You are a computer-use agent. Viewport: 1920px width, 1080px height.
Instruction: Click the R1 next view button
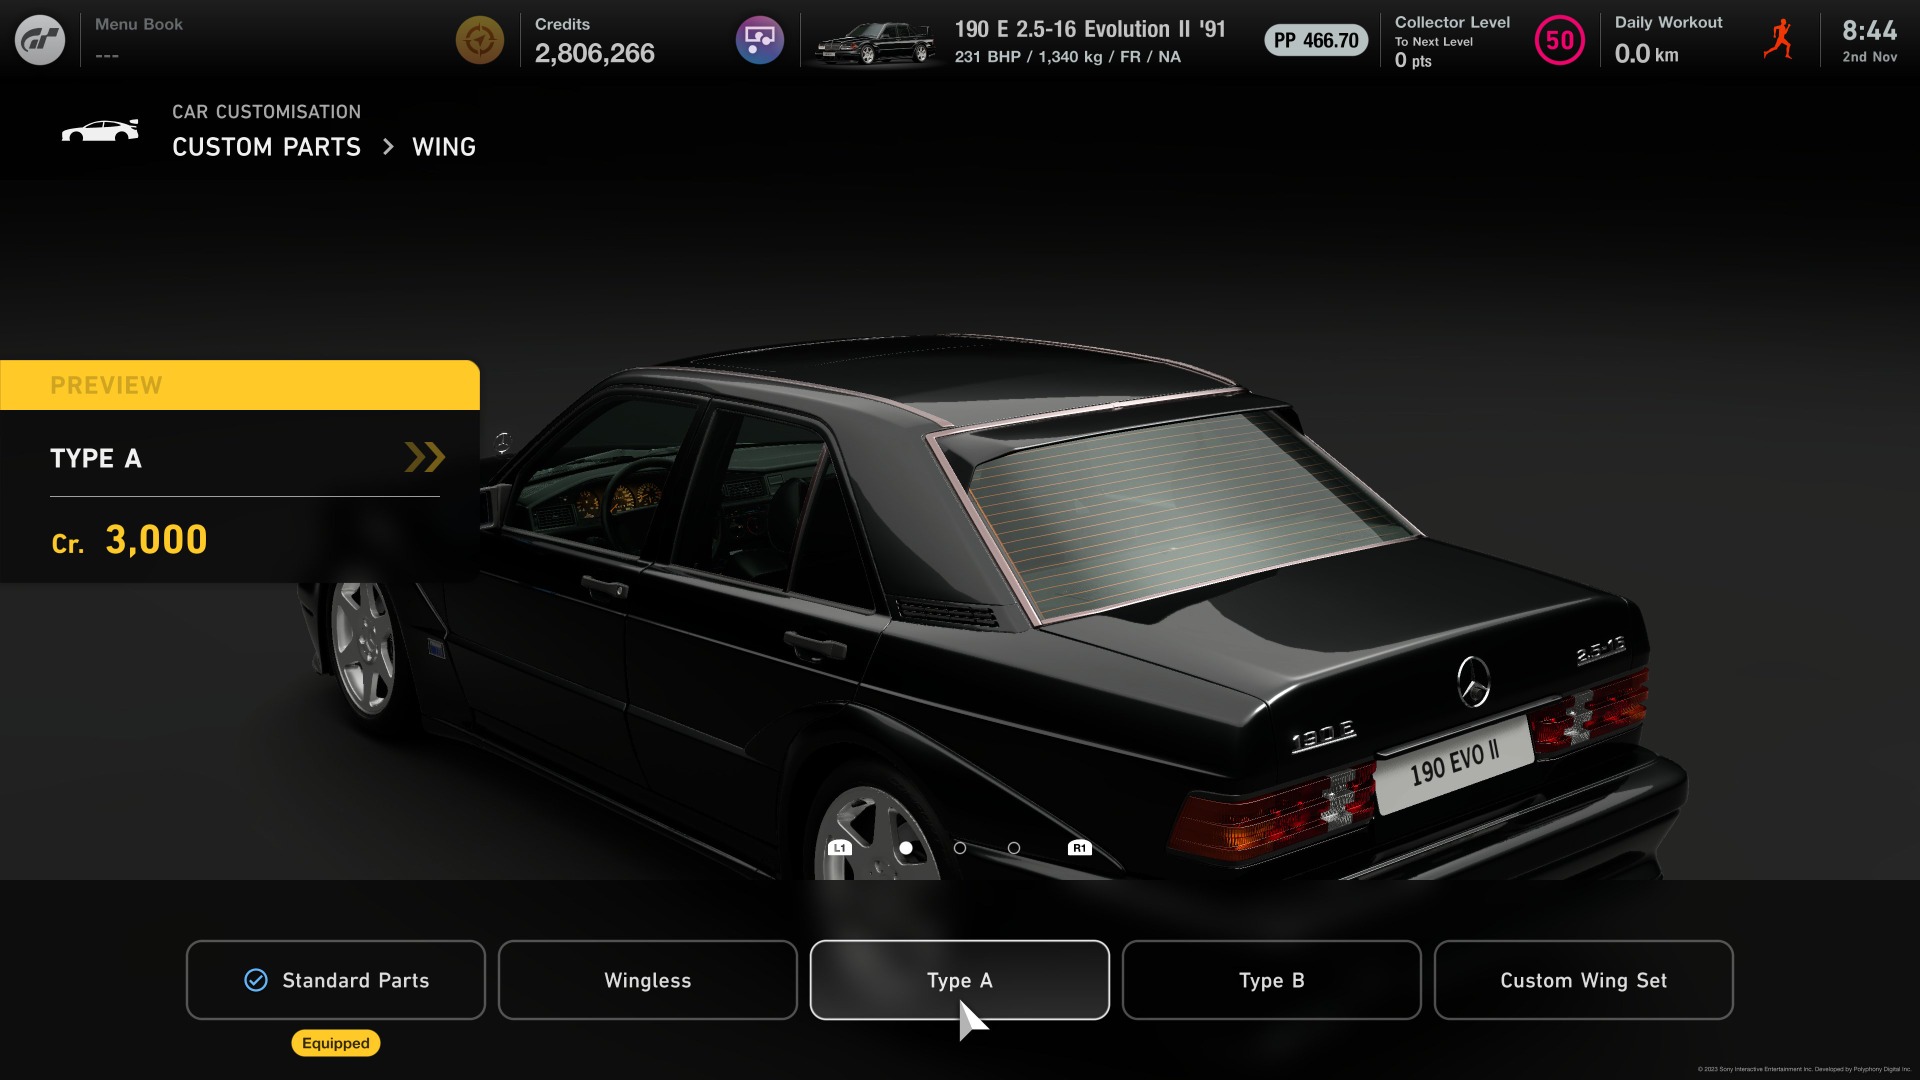(x=1079, y=848)
